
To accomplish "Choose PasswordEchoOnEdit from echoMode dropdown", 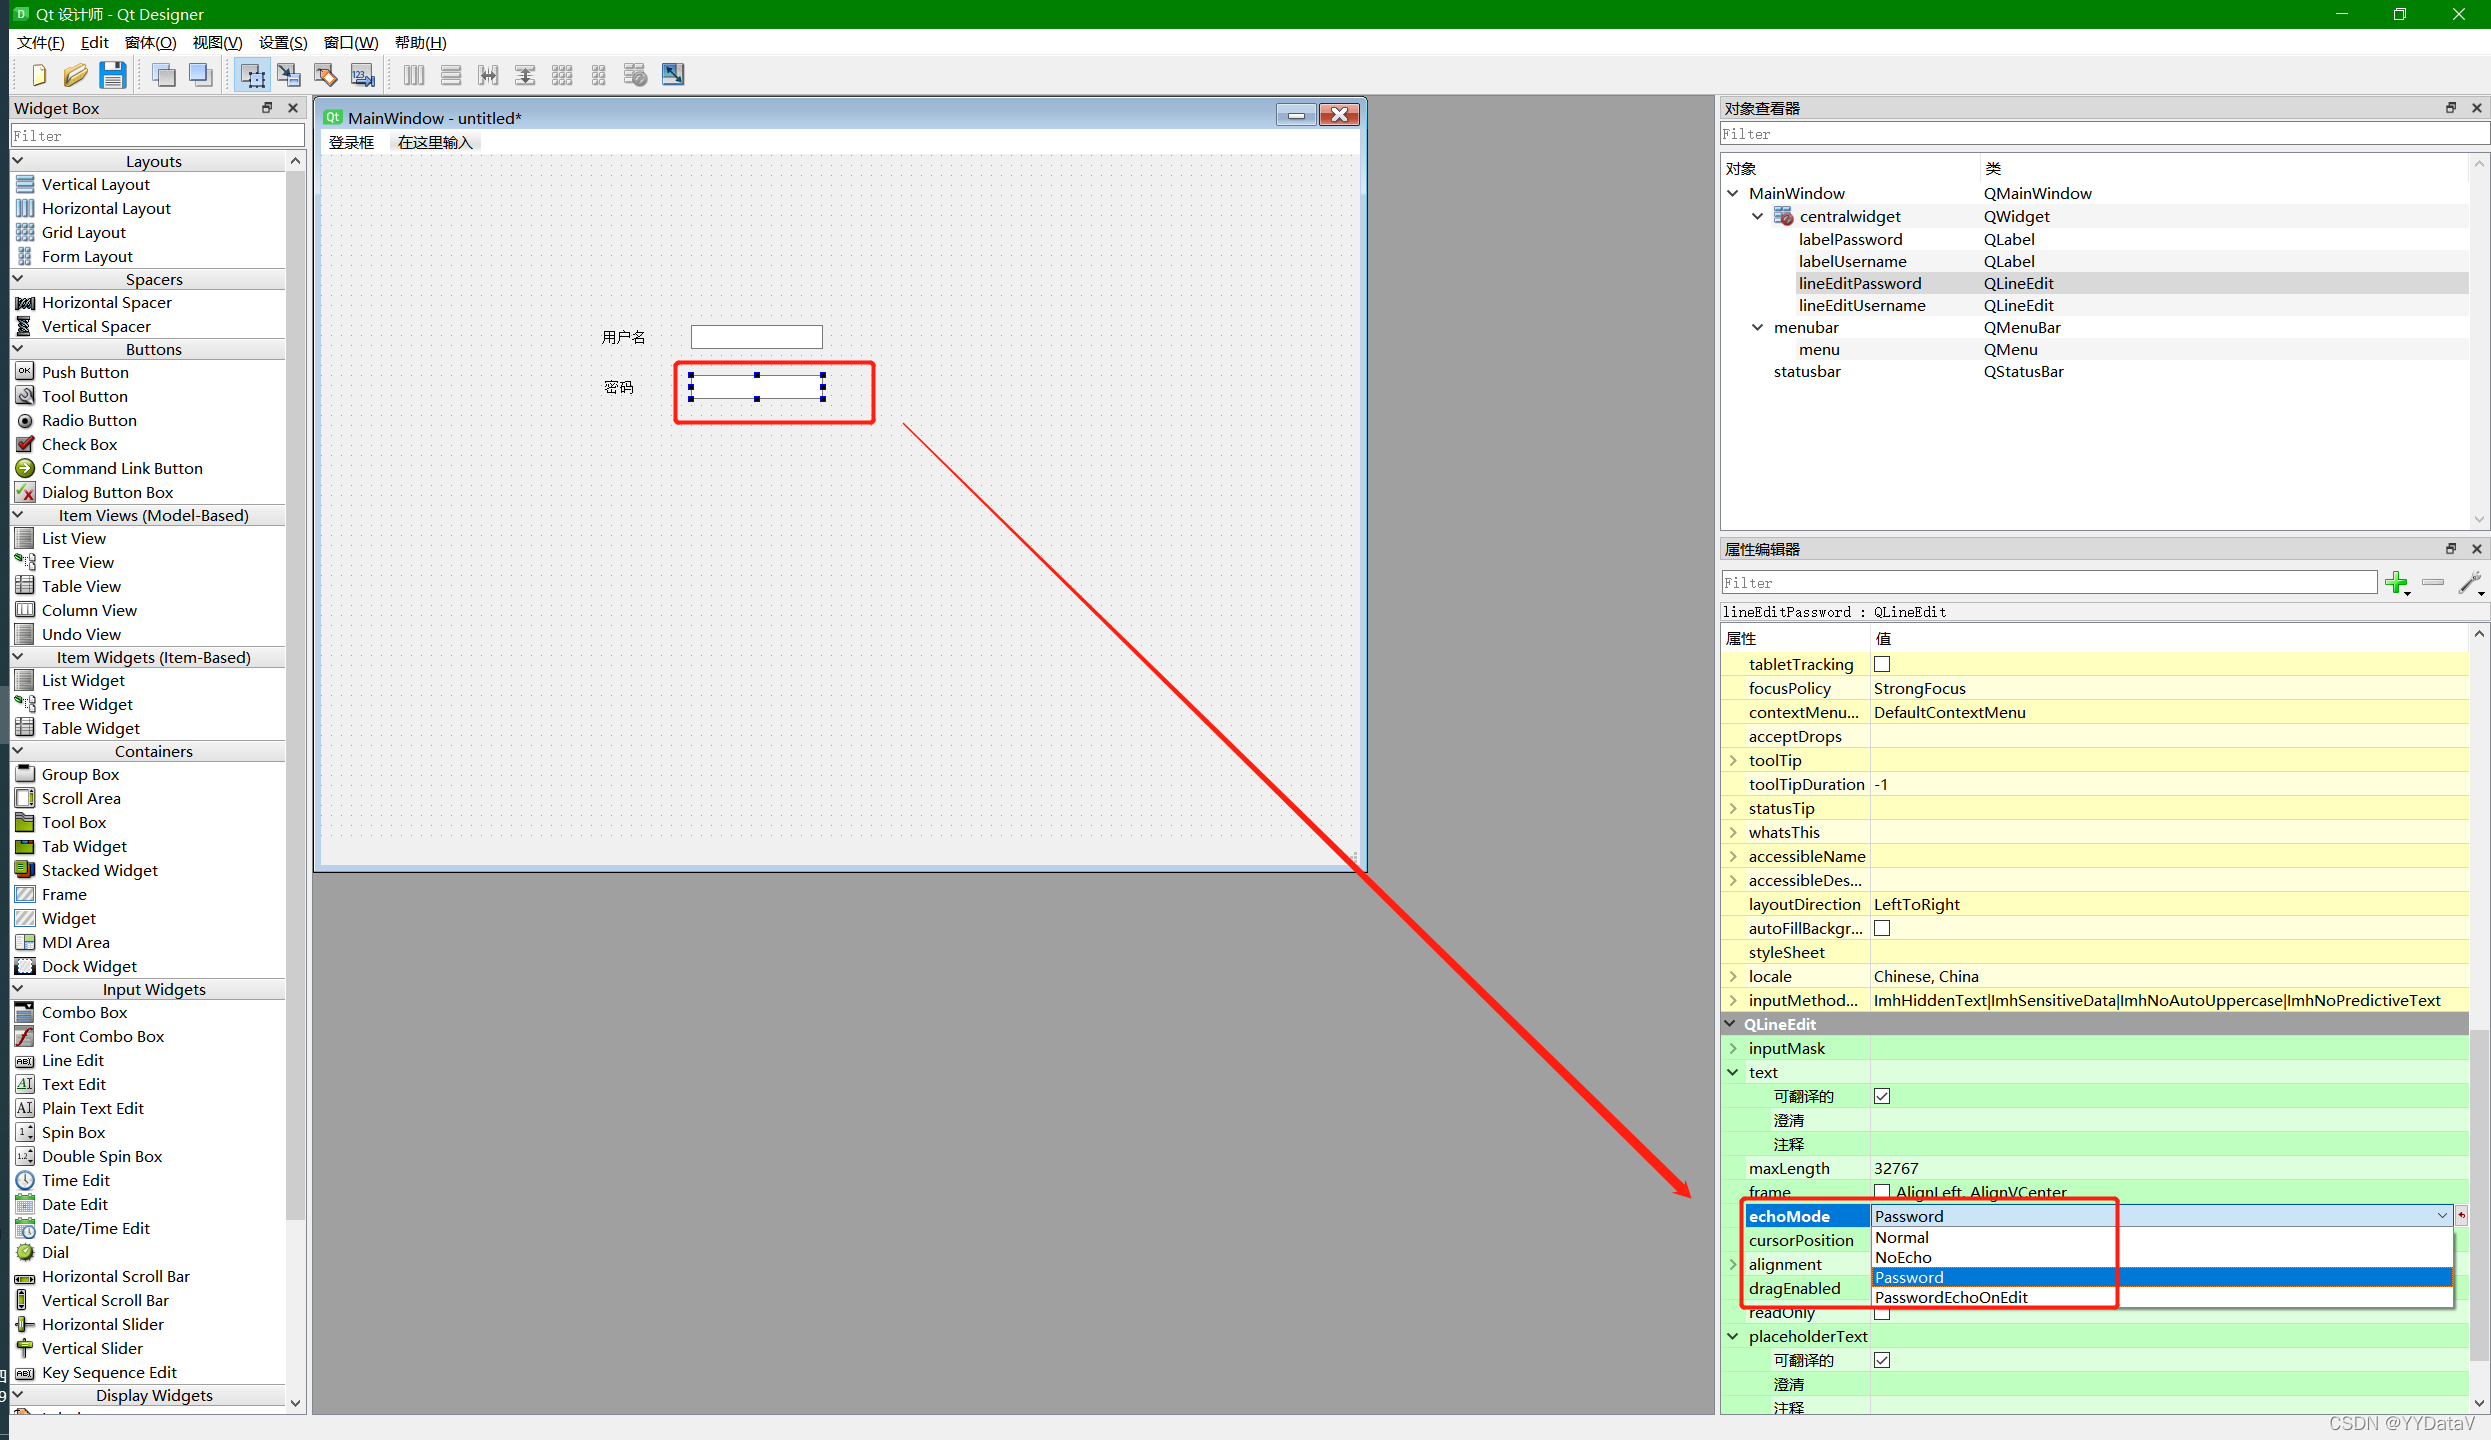I will tap(1951, 1297).
